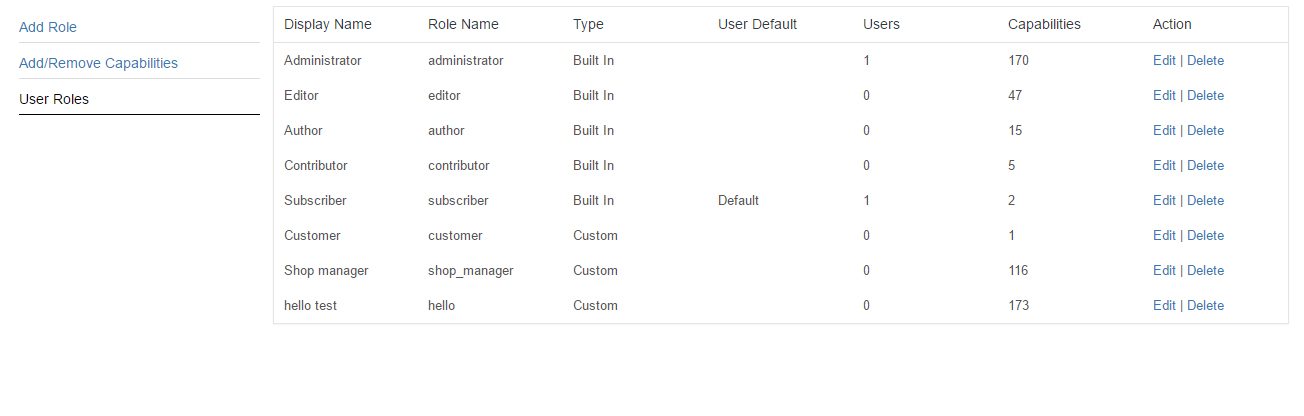The height and width of the screenshot is (416, 1304).
Task: Delete the Customer role
Action: tap(1205, 235)
